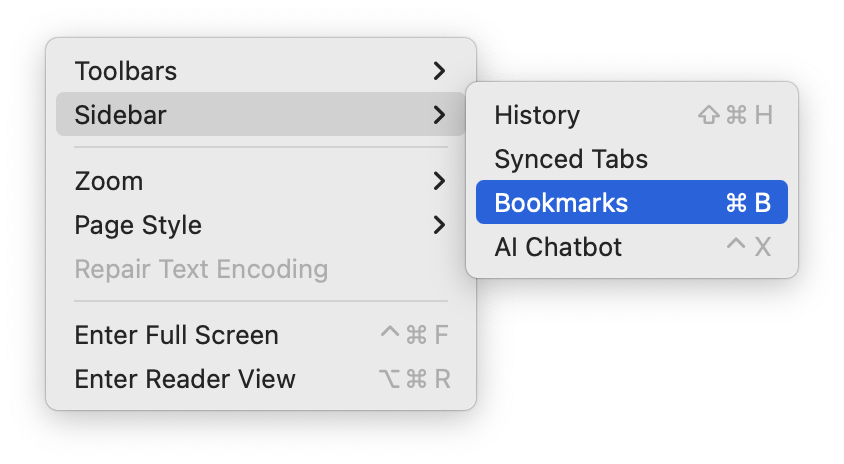The width and height of the screenshot is (844, 464).
Task: Open the Toolbars submenu
Action: pyautogui.click(x=261, y=71)
